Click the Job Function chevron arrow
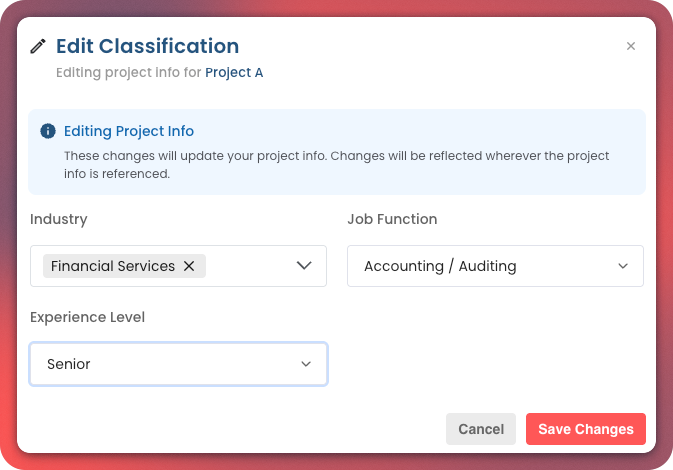 [623, 266]
